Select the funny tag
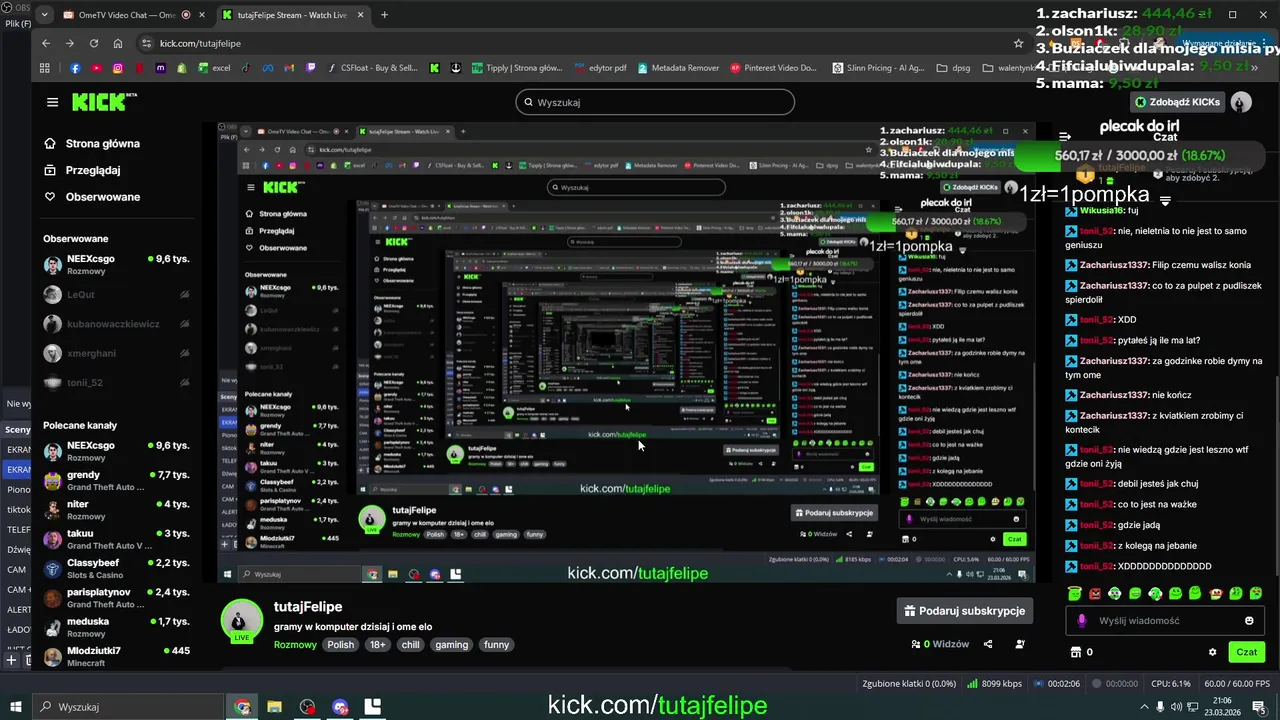Viewport: 1280px width, 720px height. click(x=497, y=645)
